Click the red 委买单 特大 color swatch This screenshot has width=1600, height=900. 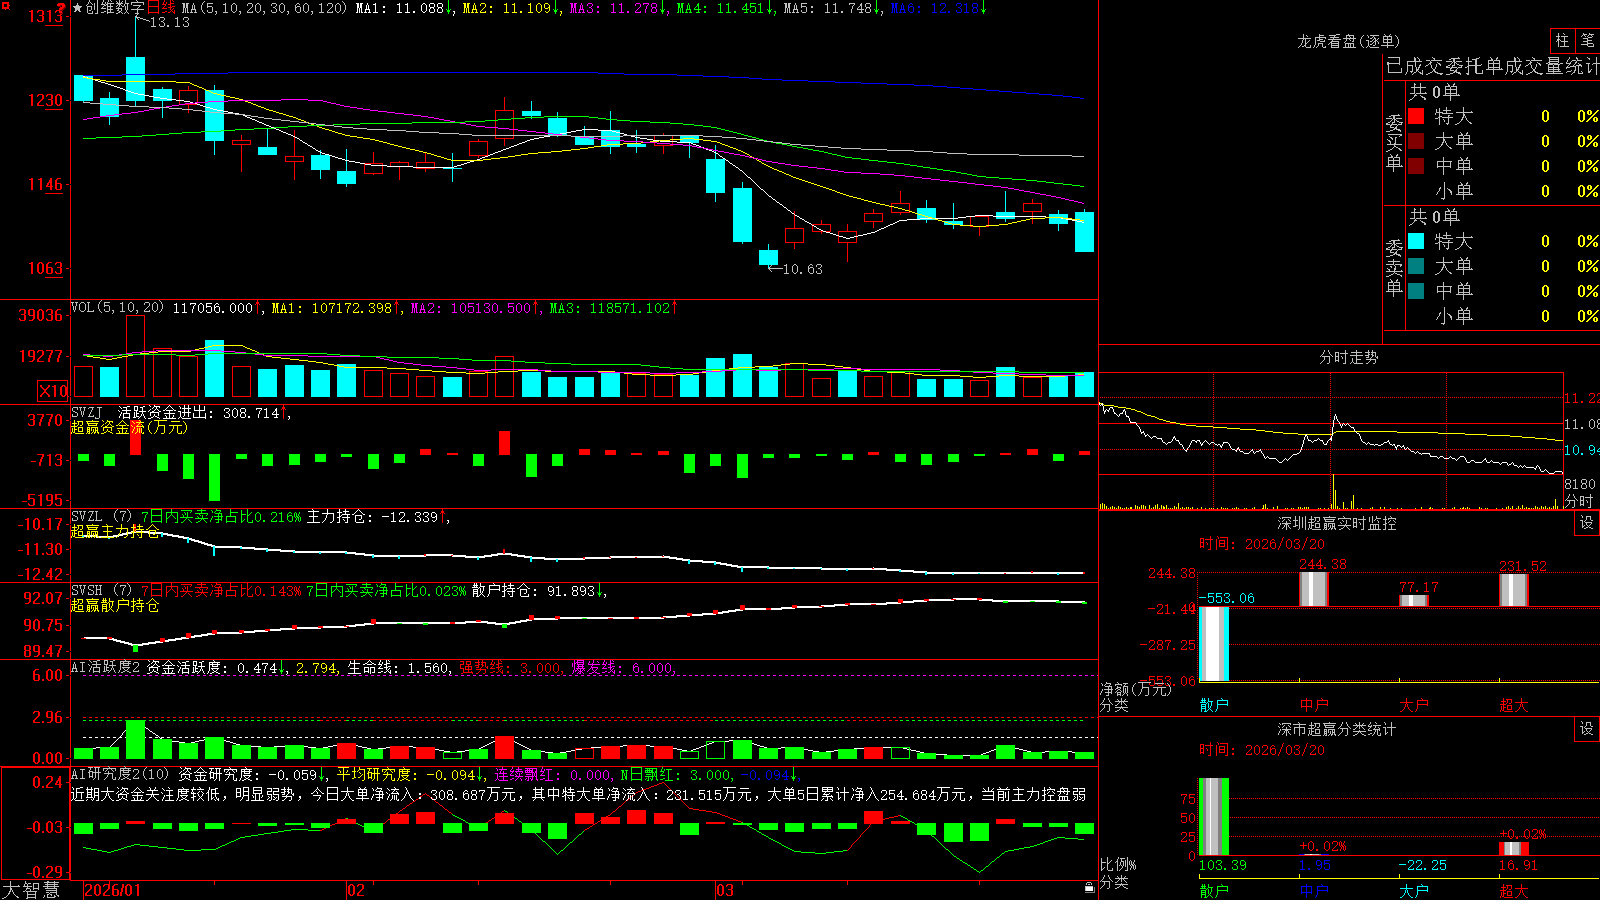(1416, 116)
